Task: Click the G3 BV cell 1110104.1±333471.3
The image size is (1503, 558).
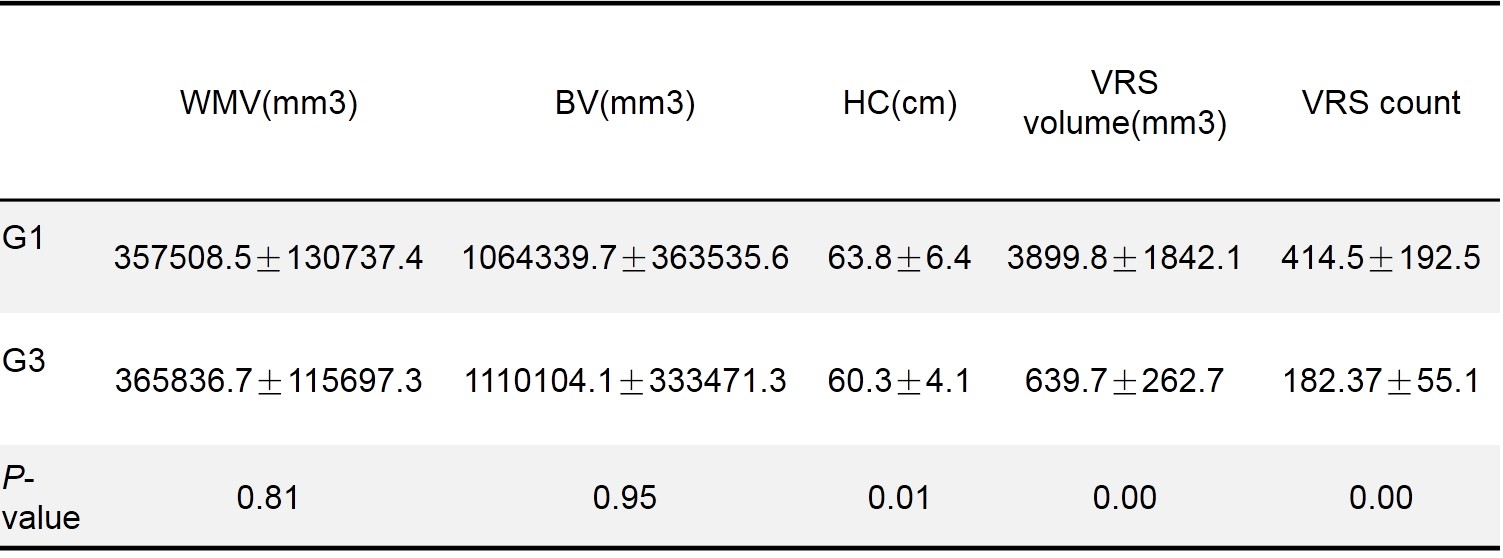Action: point(625,381)
